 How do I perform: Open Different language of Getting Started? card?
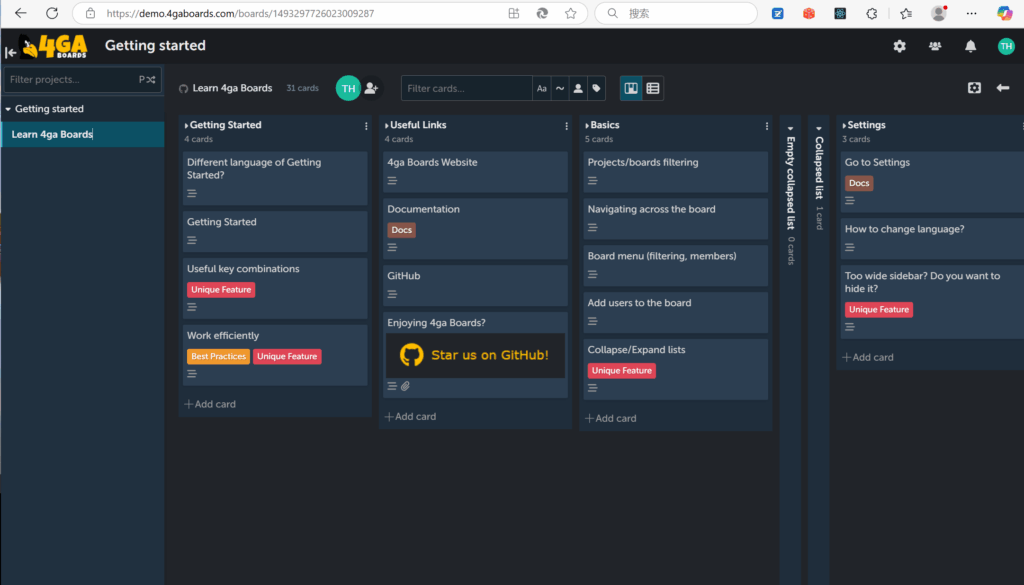(275, 178)
